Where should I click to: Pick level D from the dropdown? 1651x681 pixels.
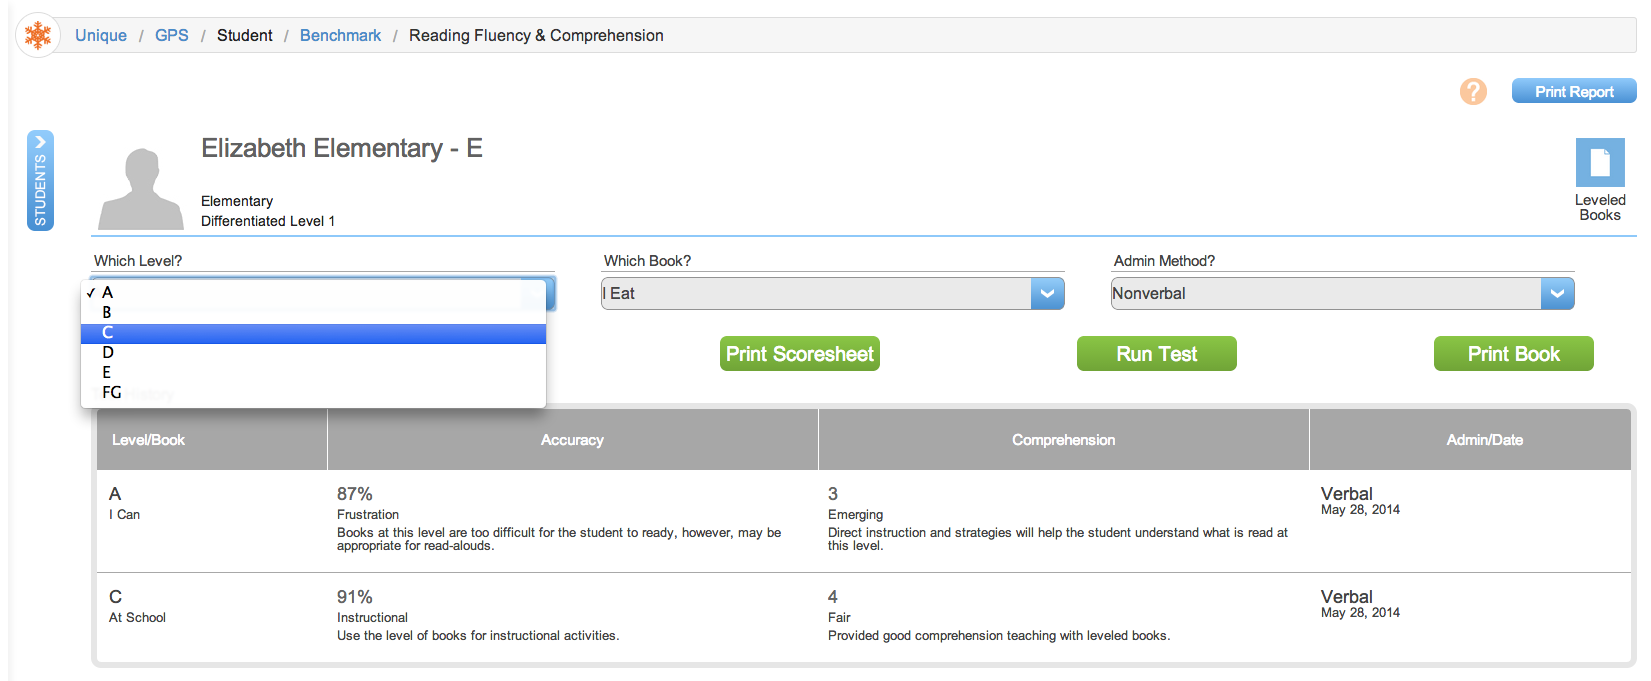(108, 353)
